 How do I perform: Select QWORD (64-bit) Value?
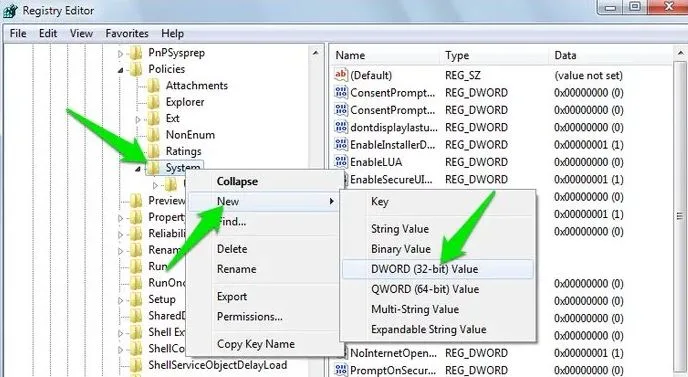point(438,289)
